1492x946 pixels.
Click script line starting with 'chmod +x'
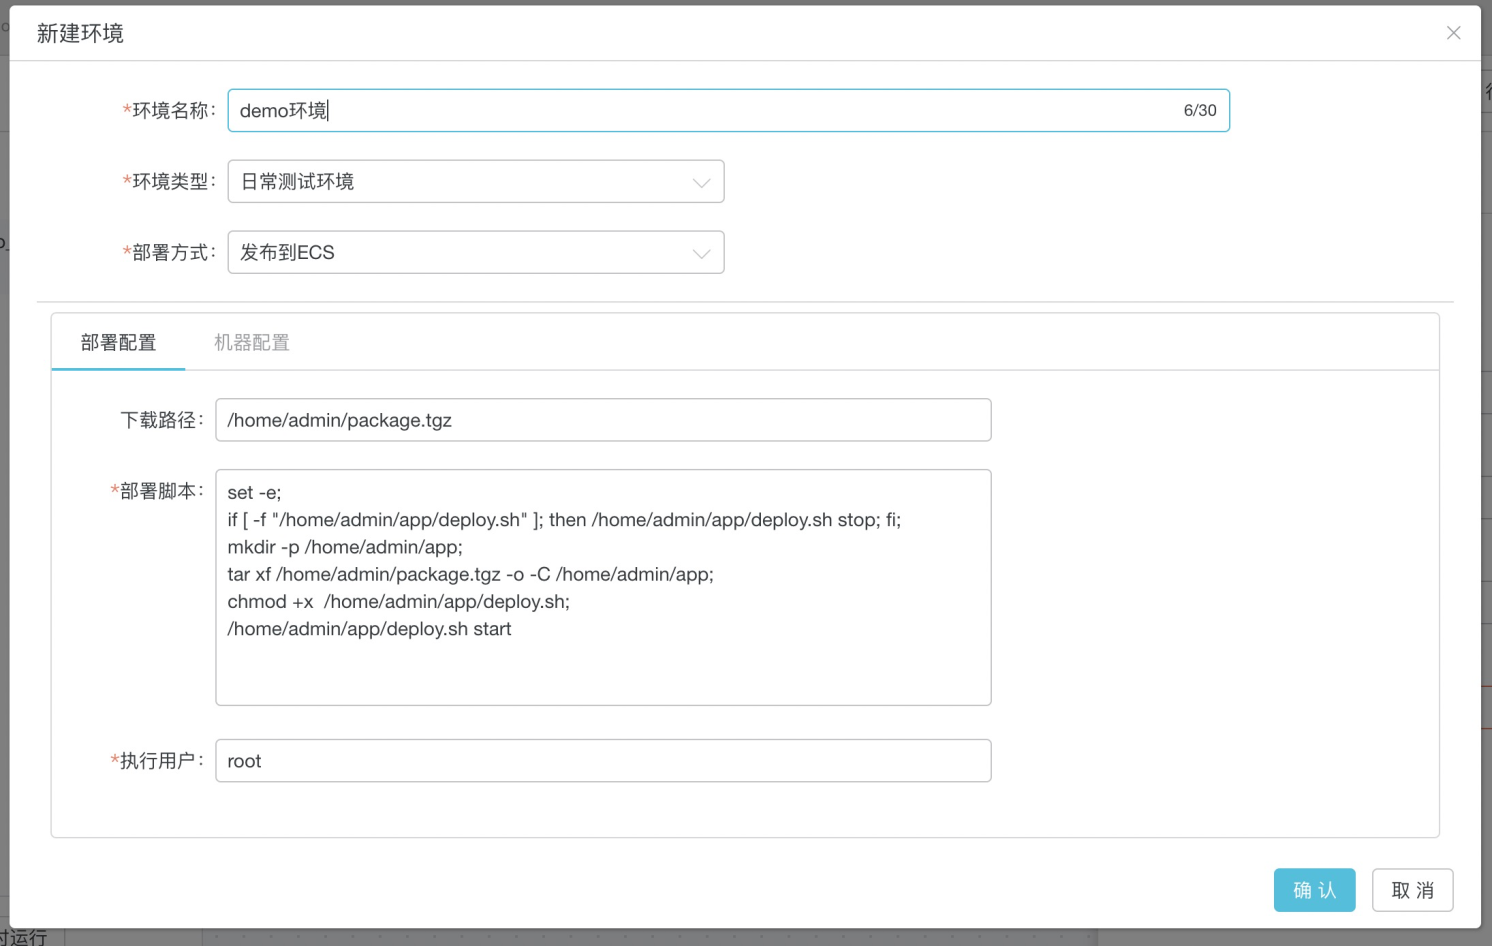coord(398,601)
